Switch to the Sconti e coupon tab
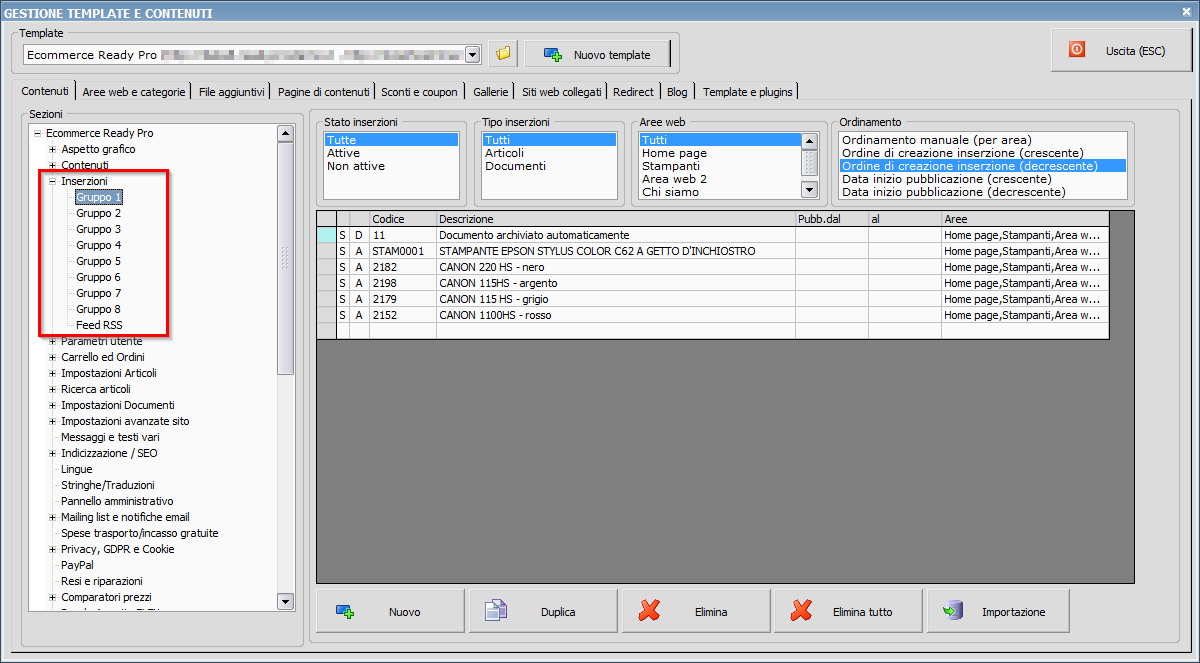The image size is (1200, 663). 419,92
